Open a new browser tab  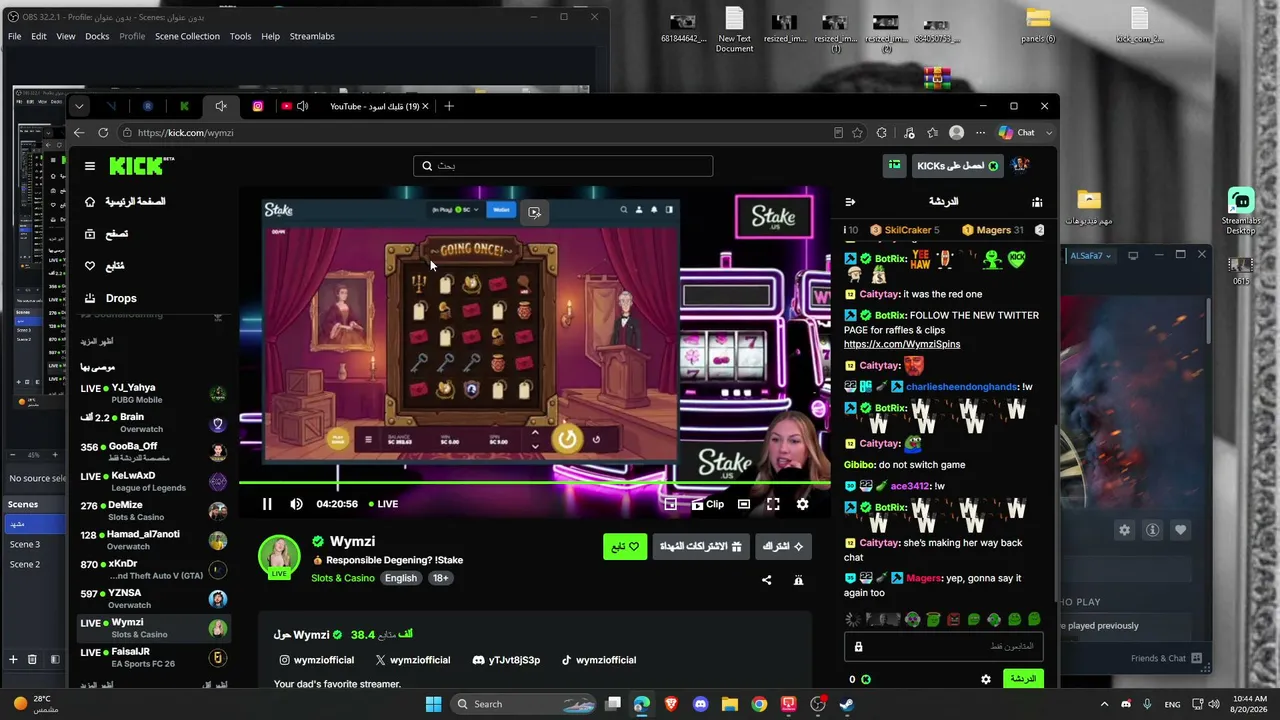[x=449, y=106]
